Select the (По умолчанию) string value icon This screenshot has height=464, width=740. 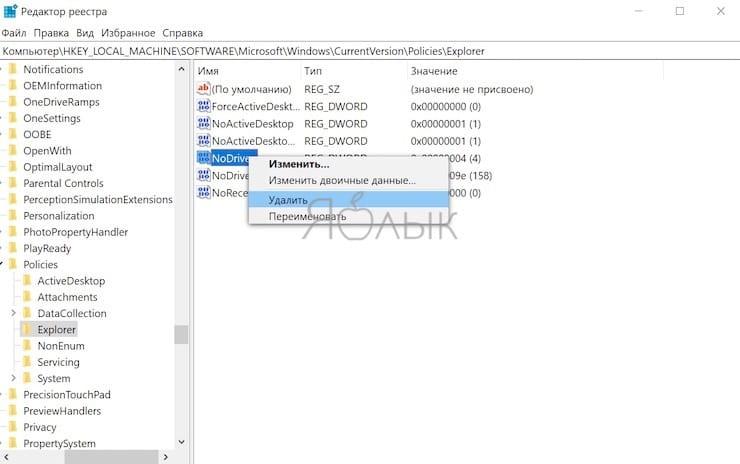pyautogui.click(x=203, y=89)
